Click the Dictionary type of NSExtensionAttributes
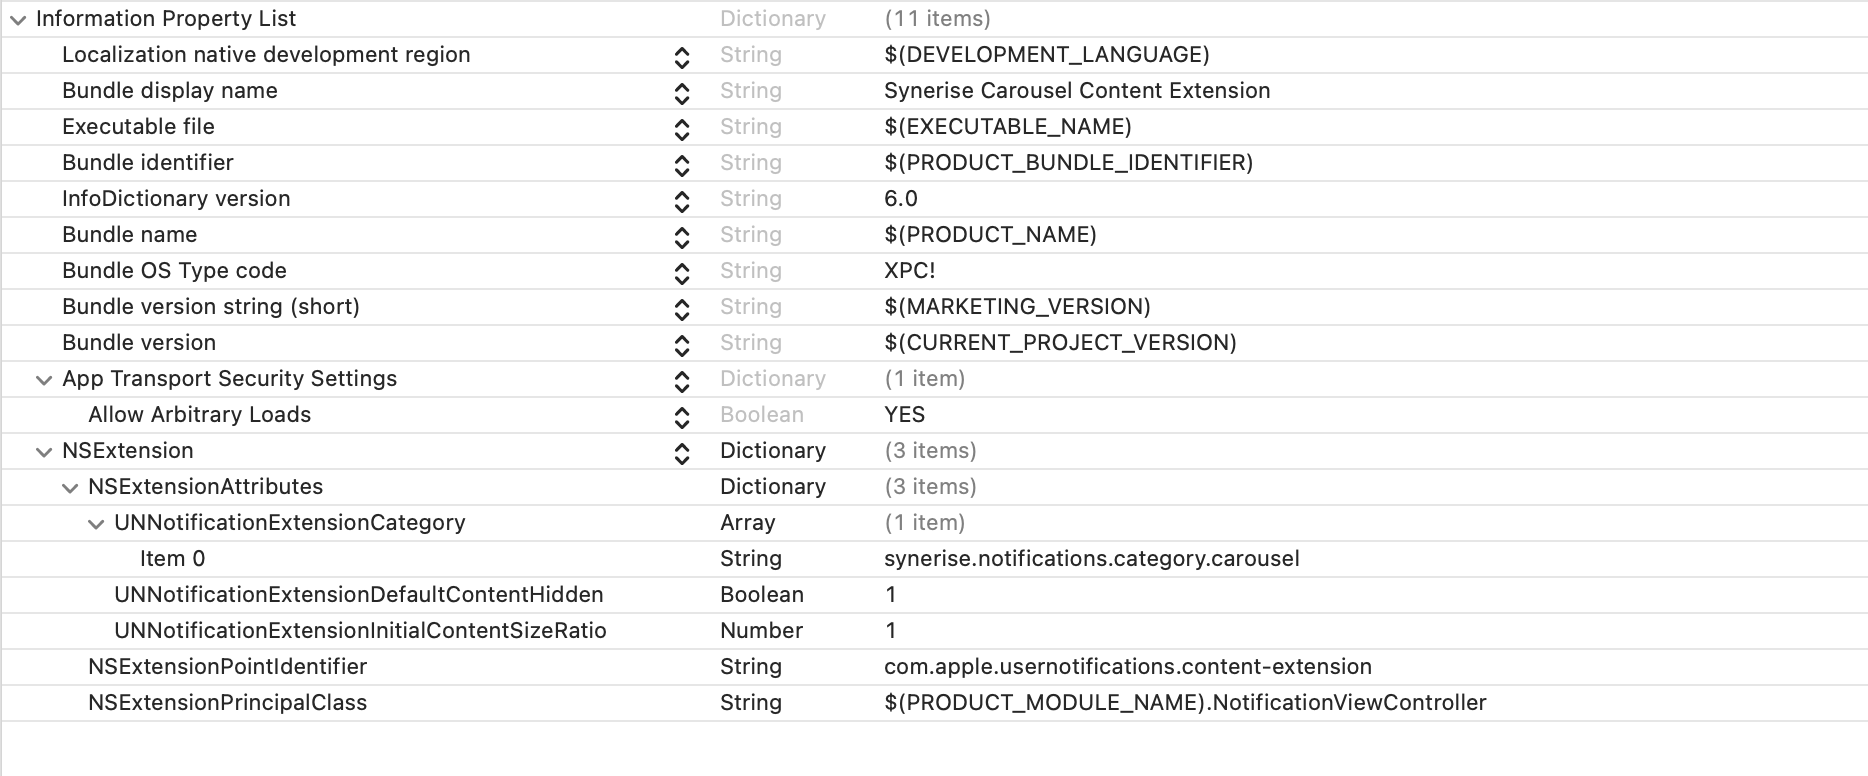This screenshot has width=1868, height=776. point(773,487)
